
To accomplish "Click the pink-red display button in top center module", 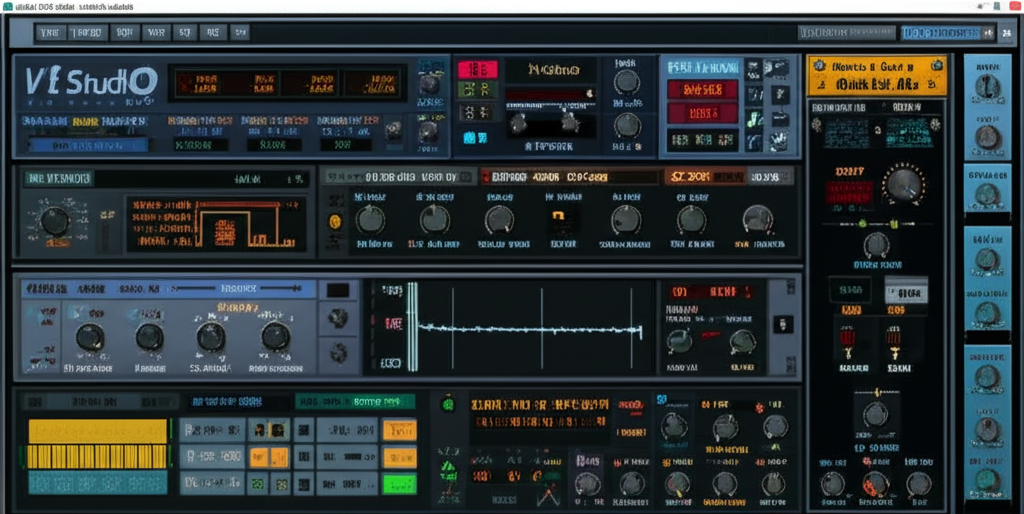I will click(477, 69).
